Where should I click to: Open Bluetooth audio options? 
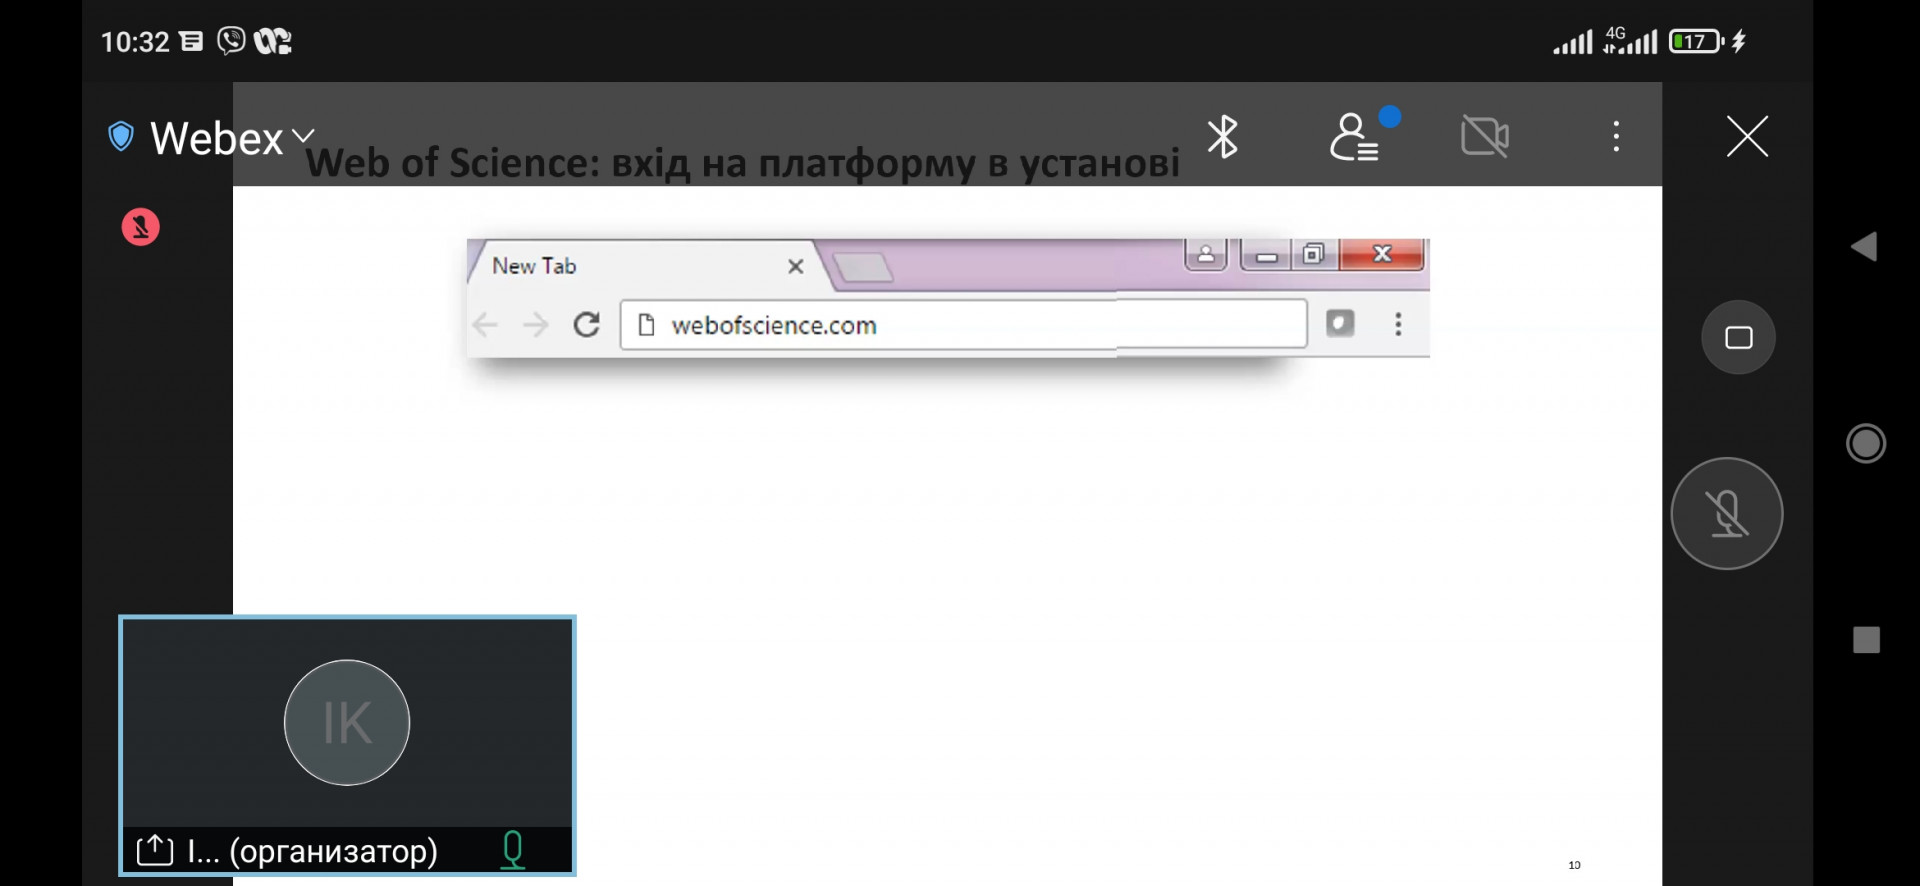pyautogui.click(x=1222, y=137)
